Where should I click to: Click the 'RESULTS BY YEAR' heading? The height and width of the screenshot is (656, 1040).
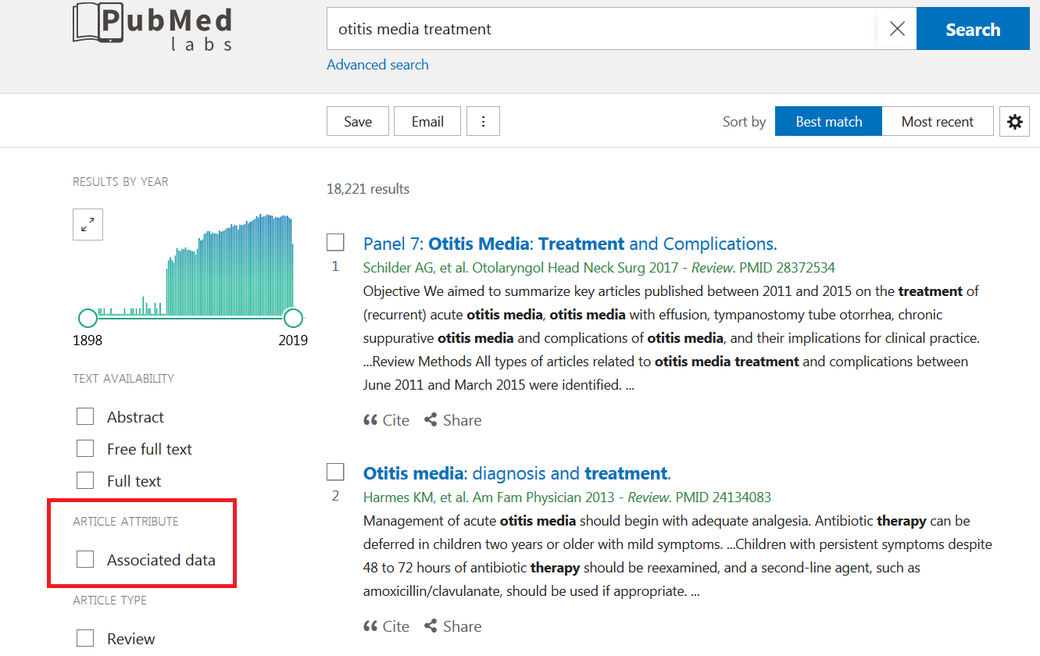tap(121, 182)
